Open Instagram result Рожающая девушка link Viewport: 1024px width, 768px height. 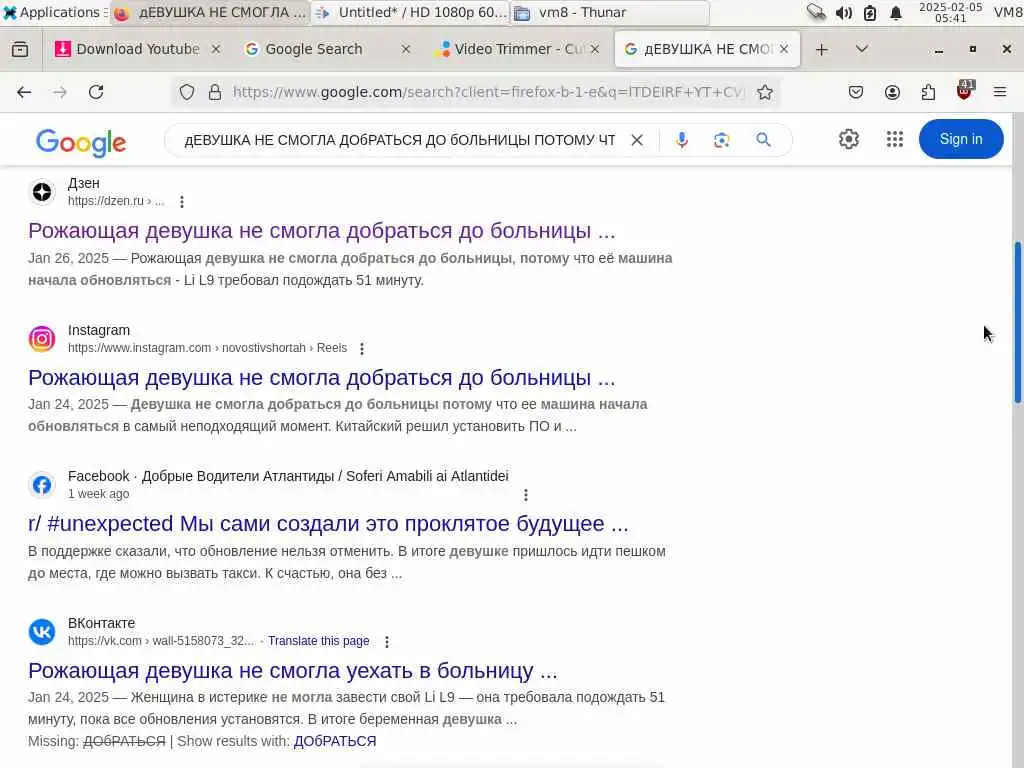click(321, 377)
